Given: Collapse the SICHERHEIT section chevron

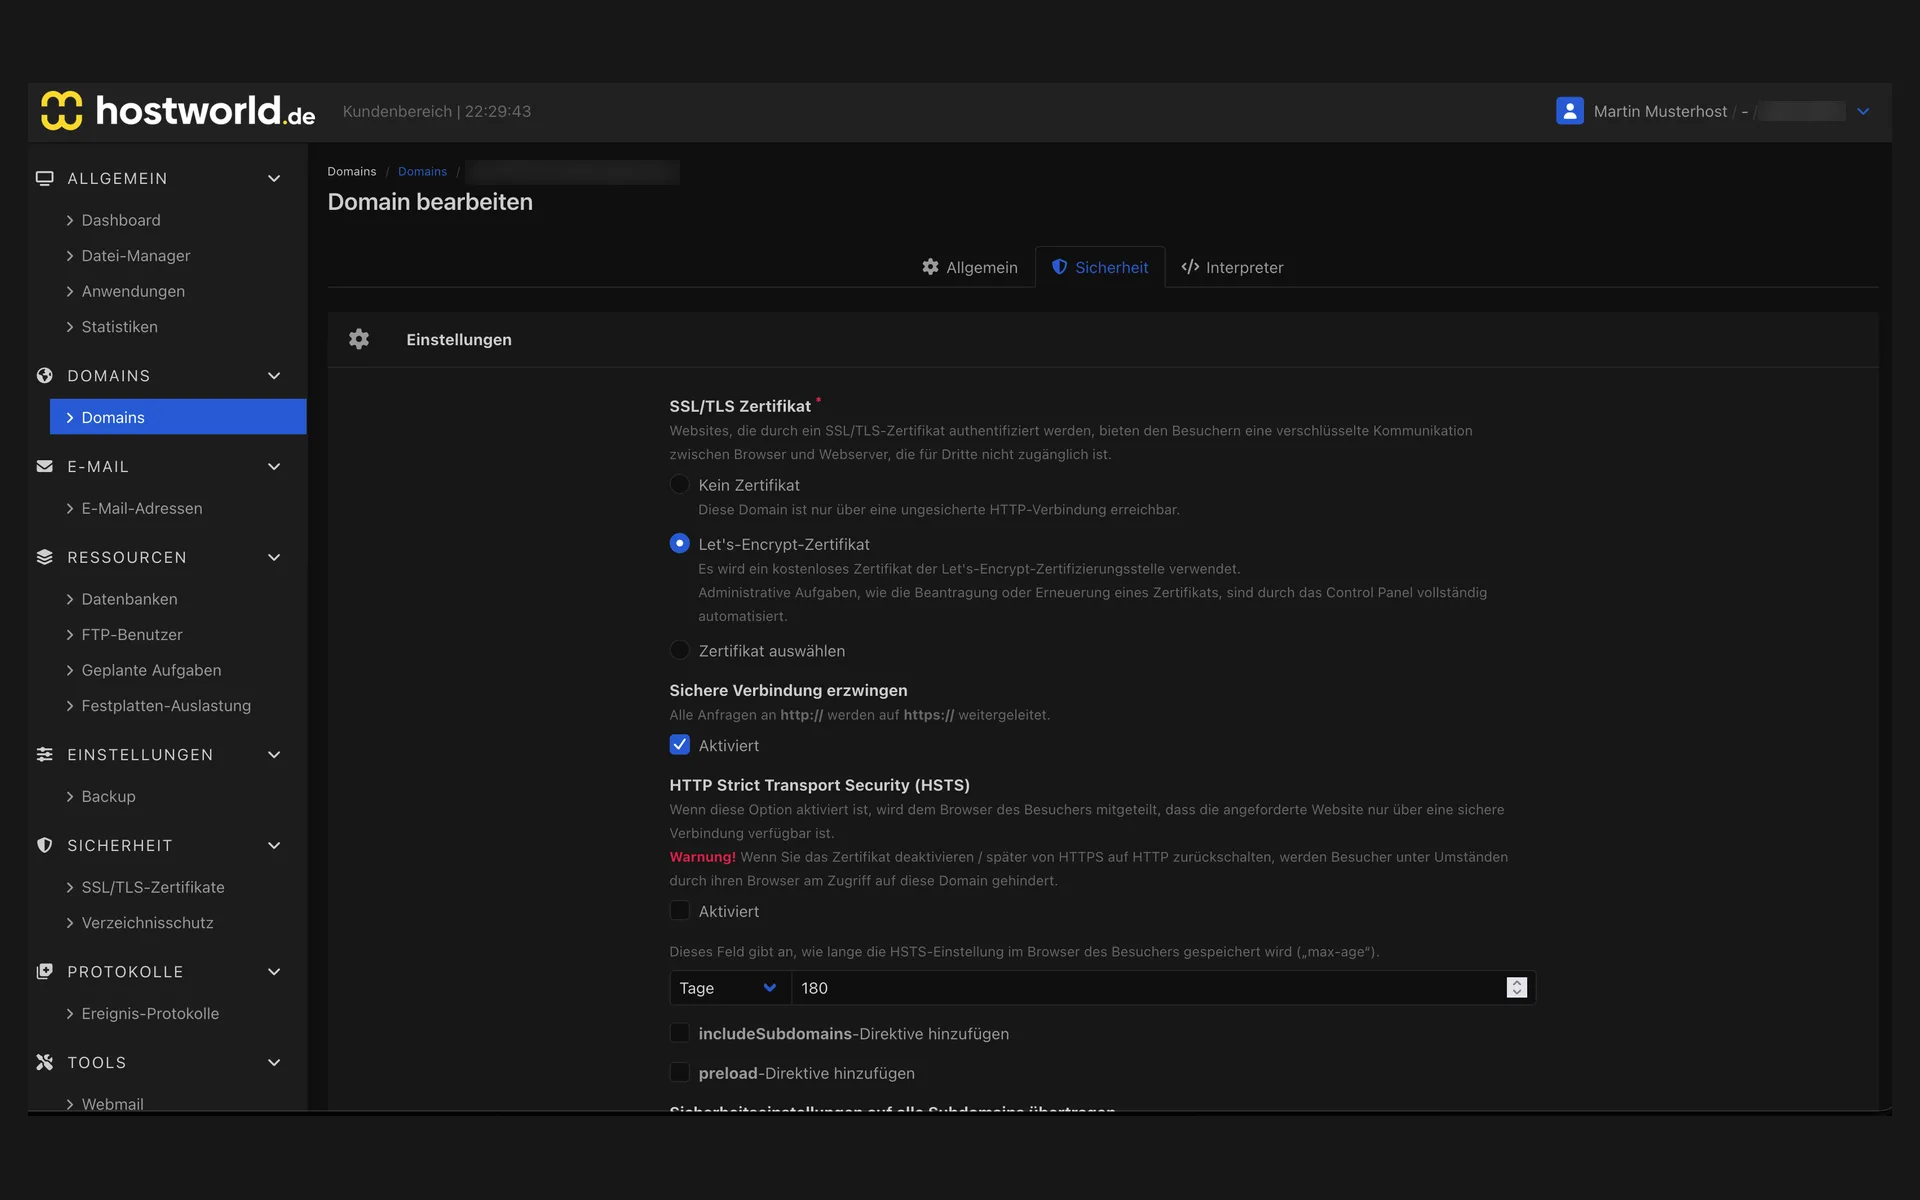Looking at the screenshot, I should click(x=274, y=845).
